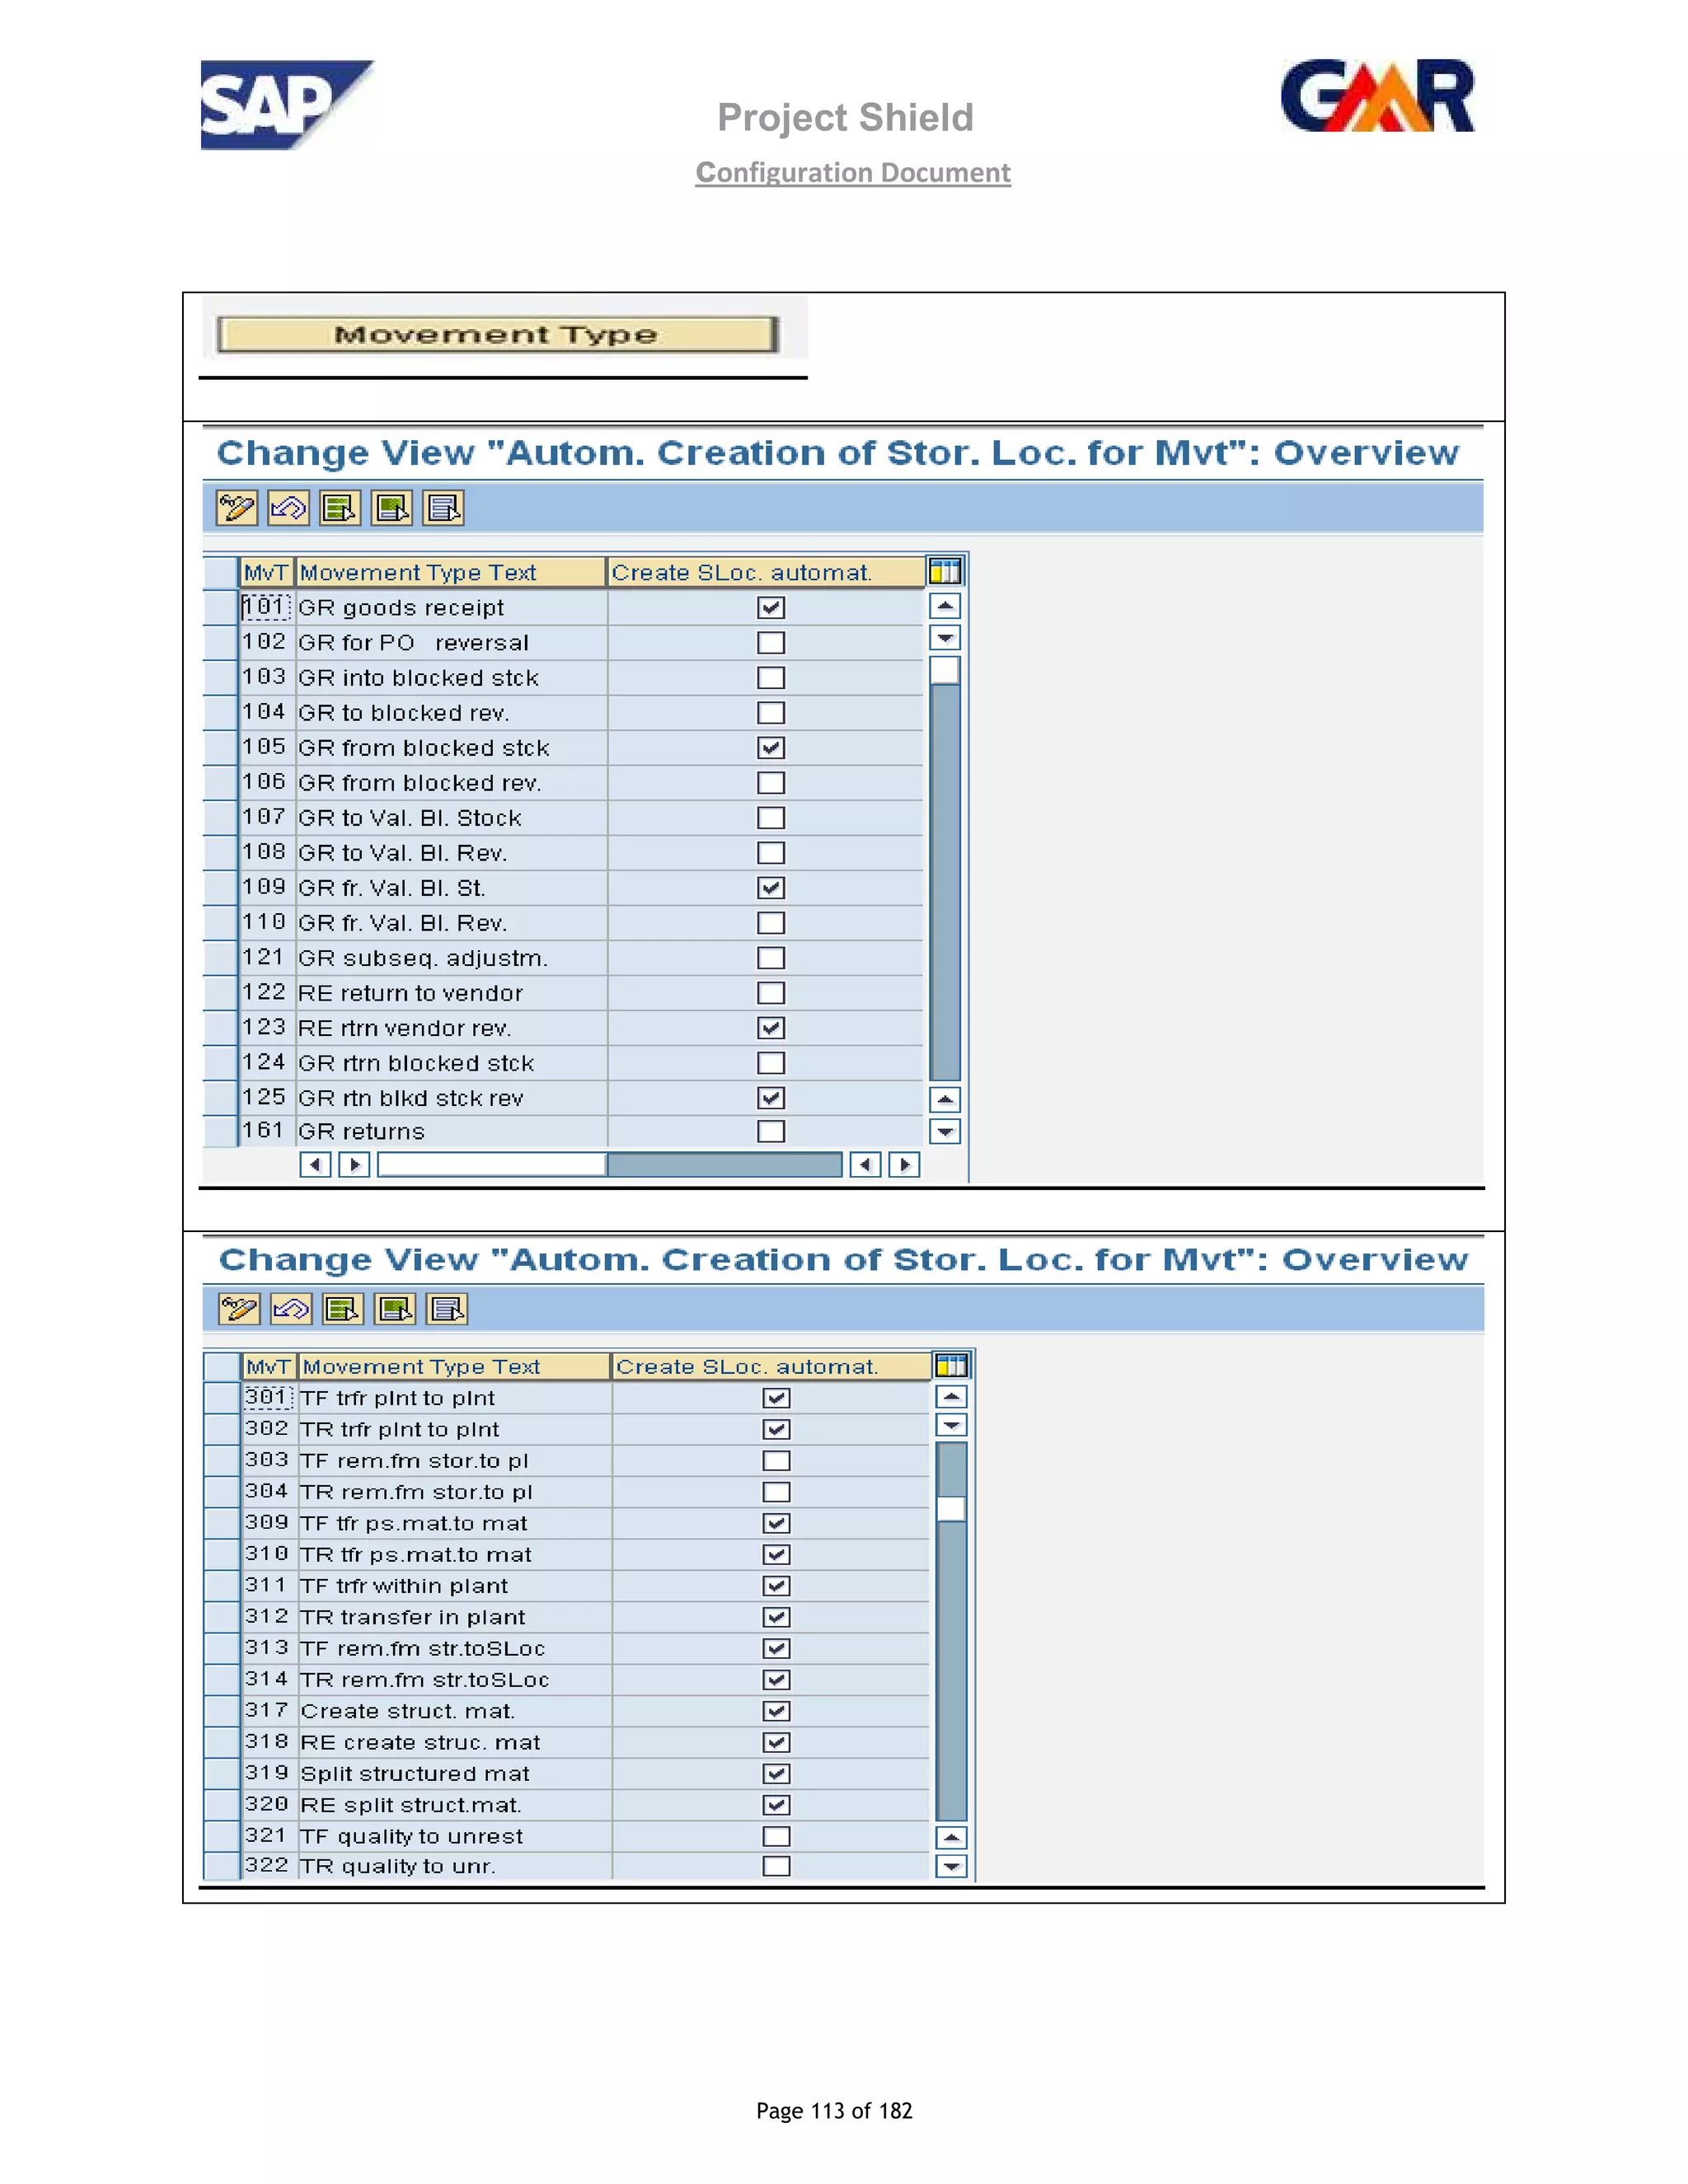The width and height of the screenshot is (1688, 2184).
Task: Click the MvT field showing 301
Action: 268,1397
